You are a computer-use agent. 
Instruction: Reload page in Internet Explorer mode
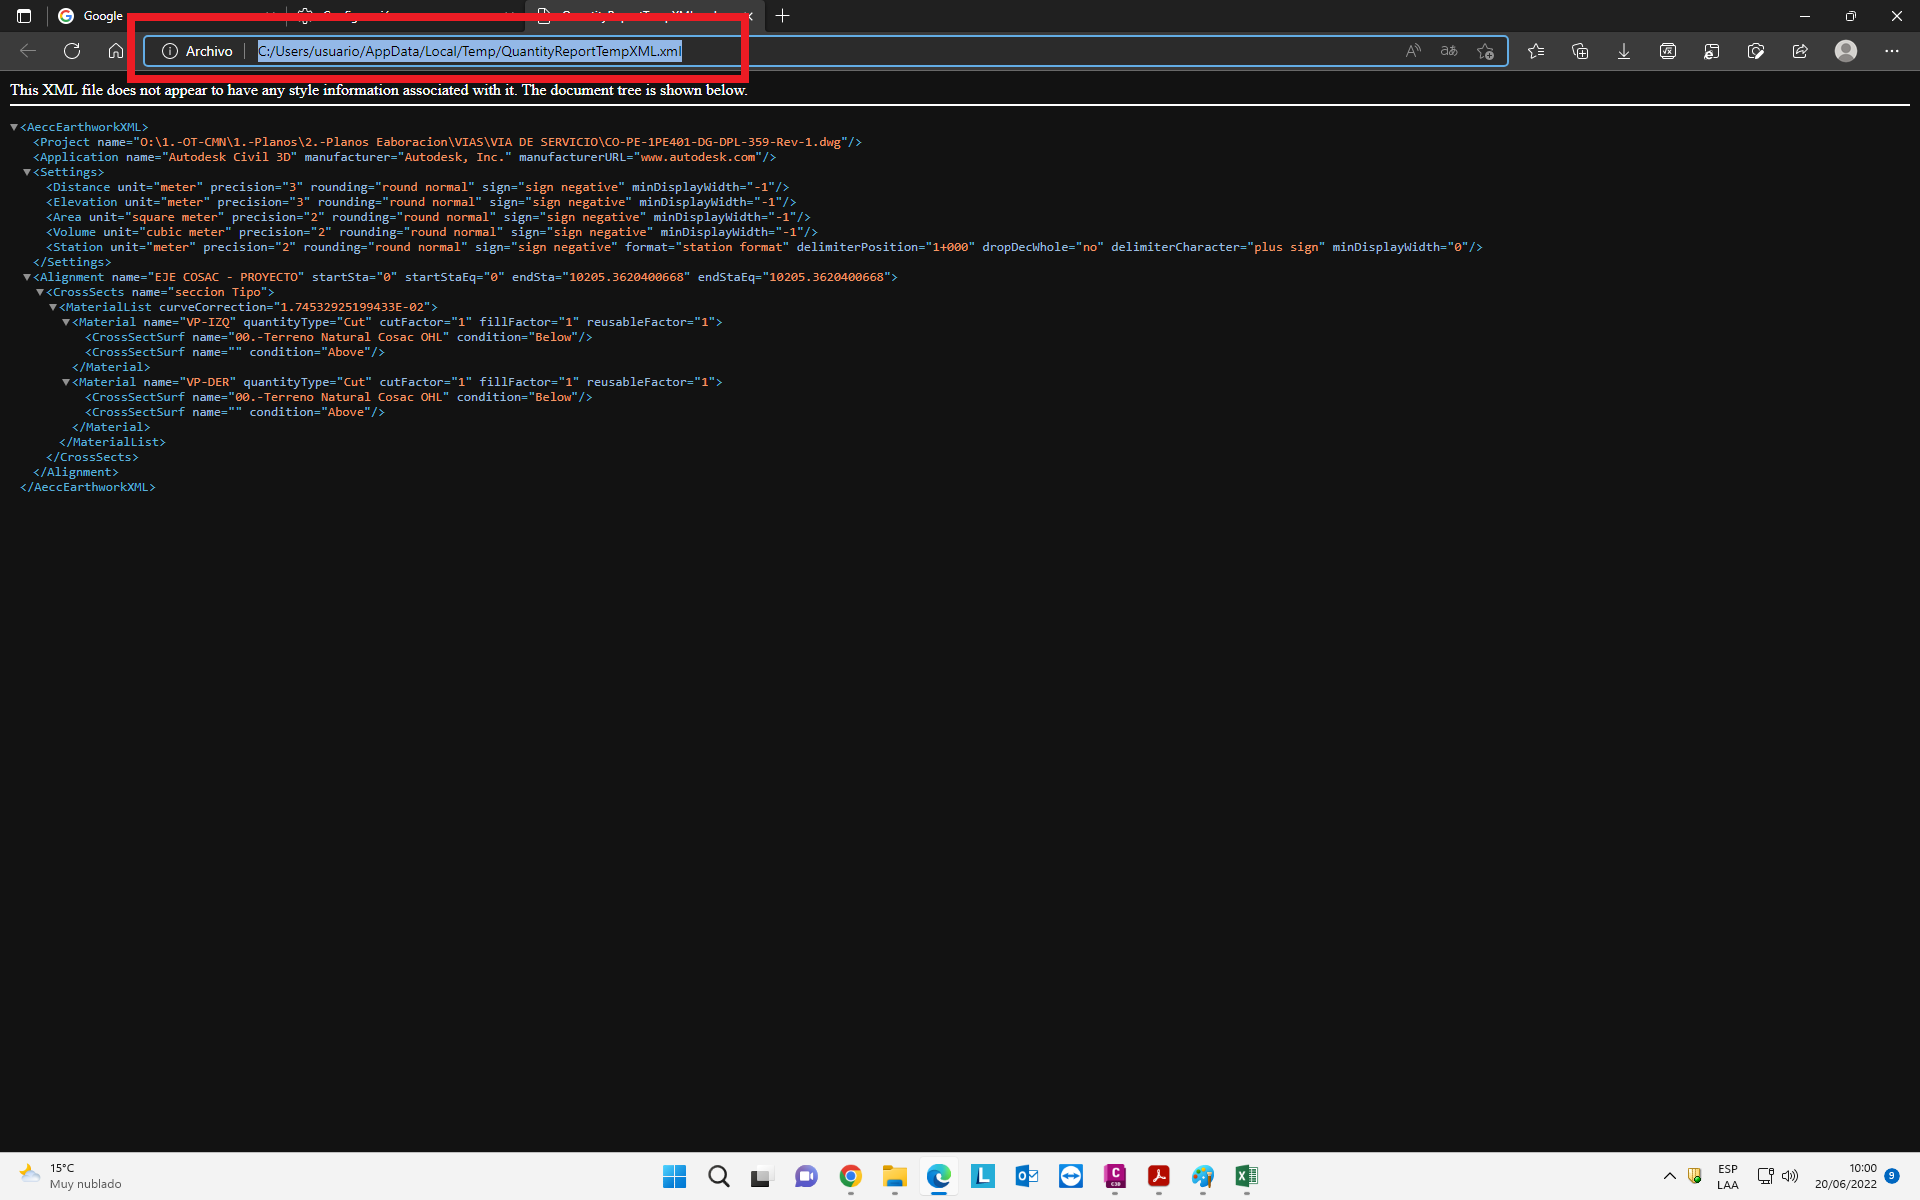tap(1712, 51)
